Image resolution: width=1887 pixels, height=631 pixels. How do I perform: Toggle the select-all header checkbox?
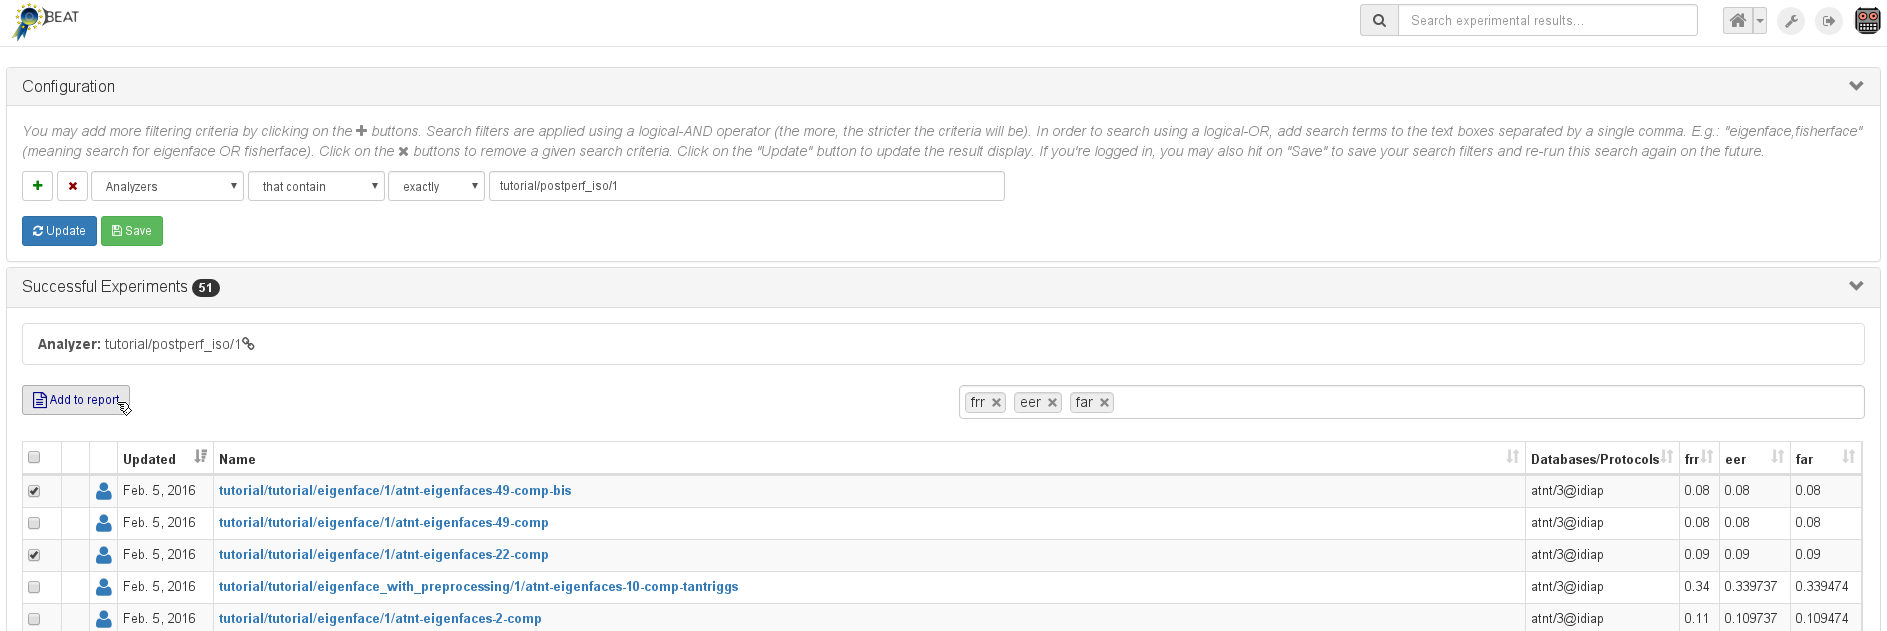(34, 458)
